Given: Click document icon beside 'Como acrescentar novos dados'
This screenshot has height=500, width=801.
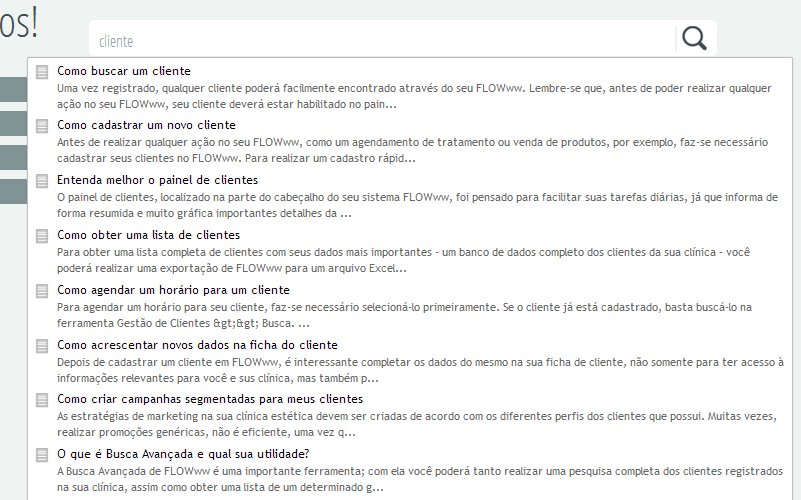Looking at the screenshot, I should (42, 346).
